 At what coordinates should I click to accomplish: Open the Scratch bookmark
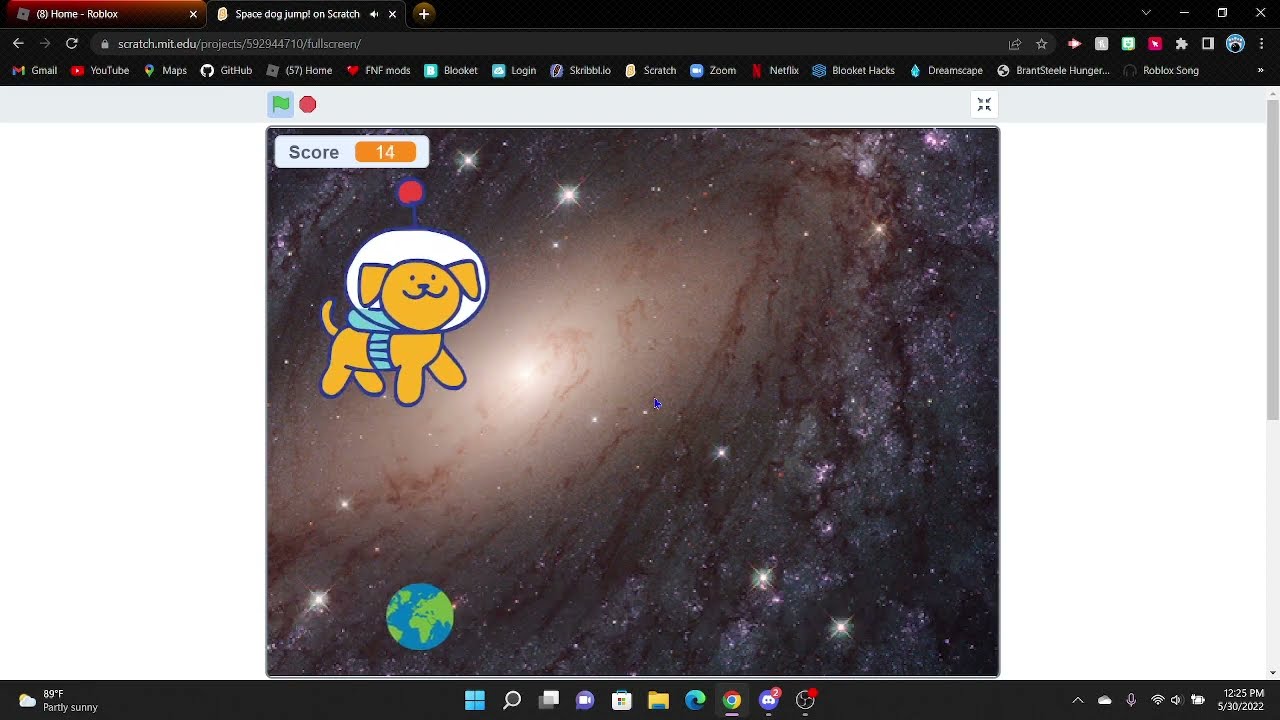(x=650, y=71)
